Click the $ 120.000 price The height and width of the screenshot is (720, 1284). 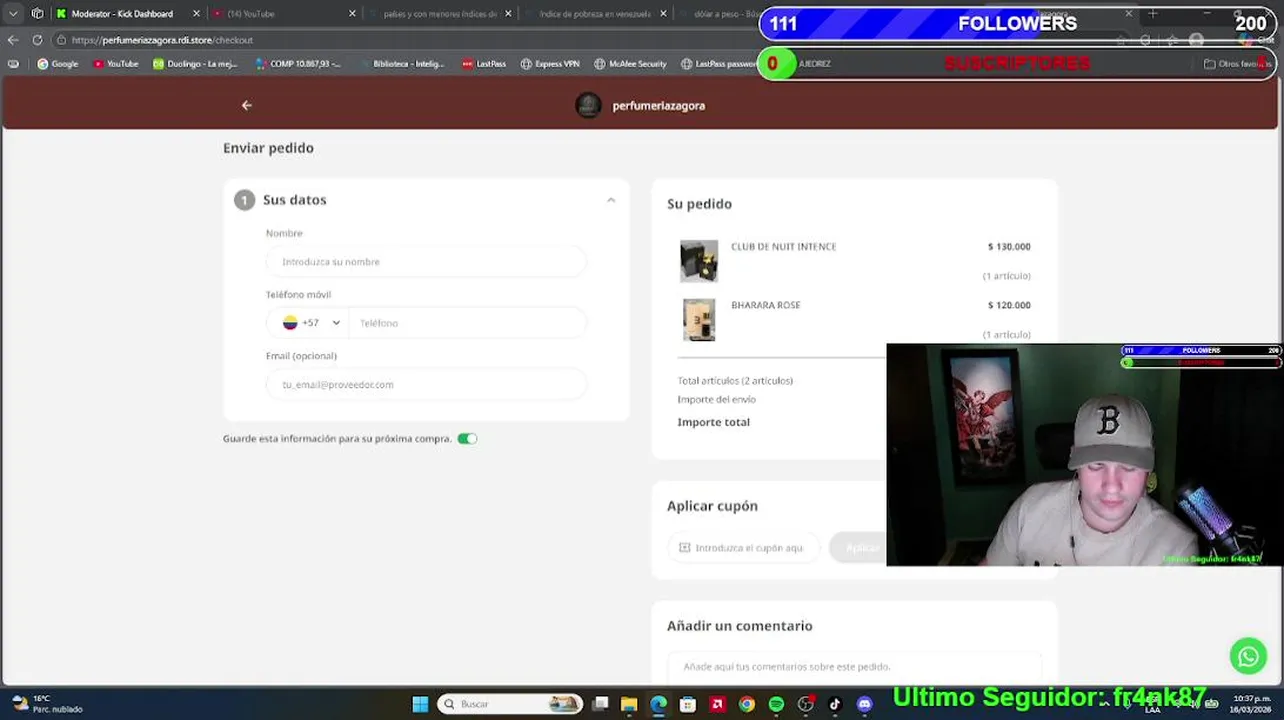point(1009,305)
